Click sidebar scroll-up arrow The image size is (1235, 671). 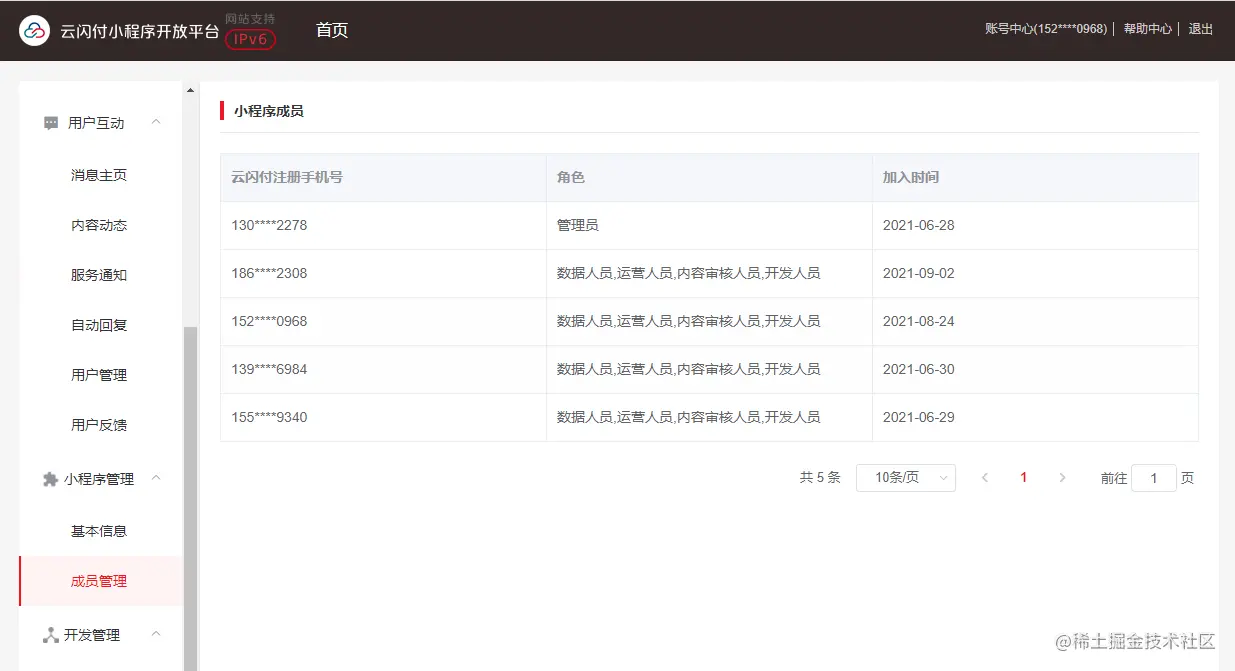(x=190, y=91)
